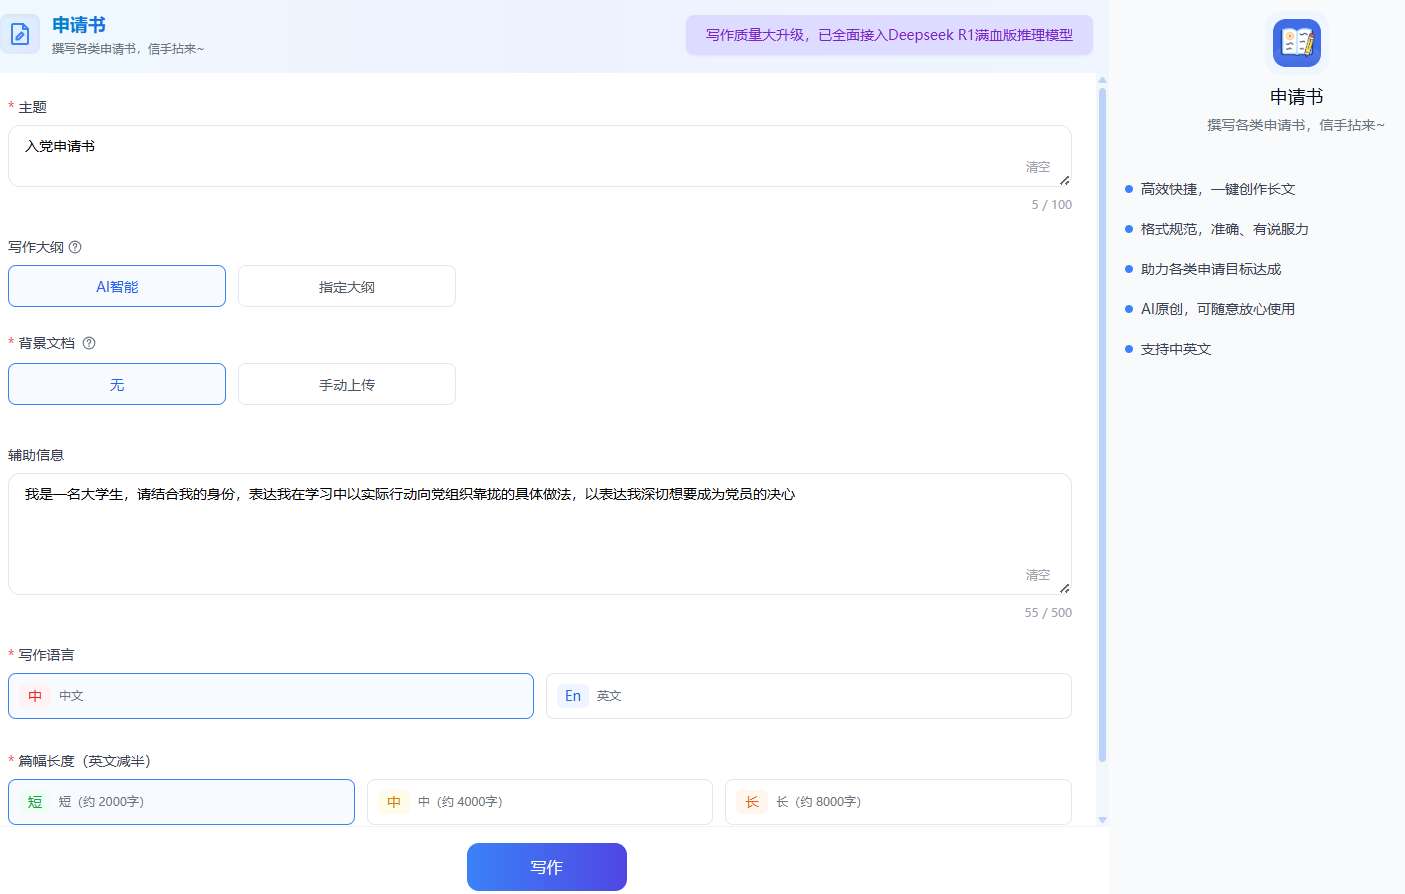The width and height of the screenshot is (1405, 894).
Task: Choose 手动上传 for background document
Action: pyautogui.click(x=347, y=384)
